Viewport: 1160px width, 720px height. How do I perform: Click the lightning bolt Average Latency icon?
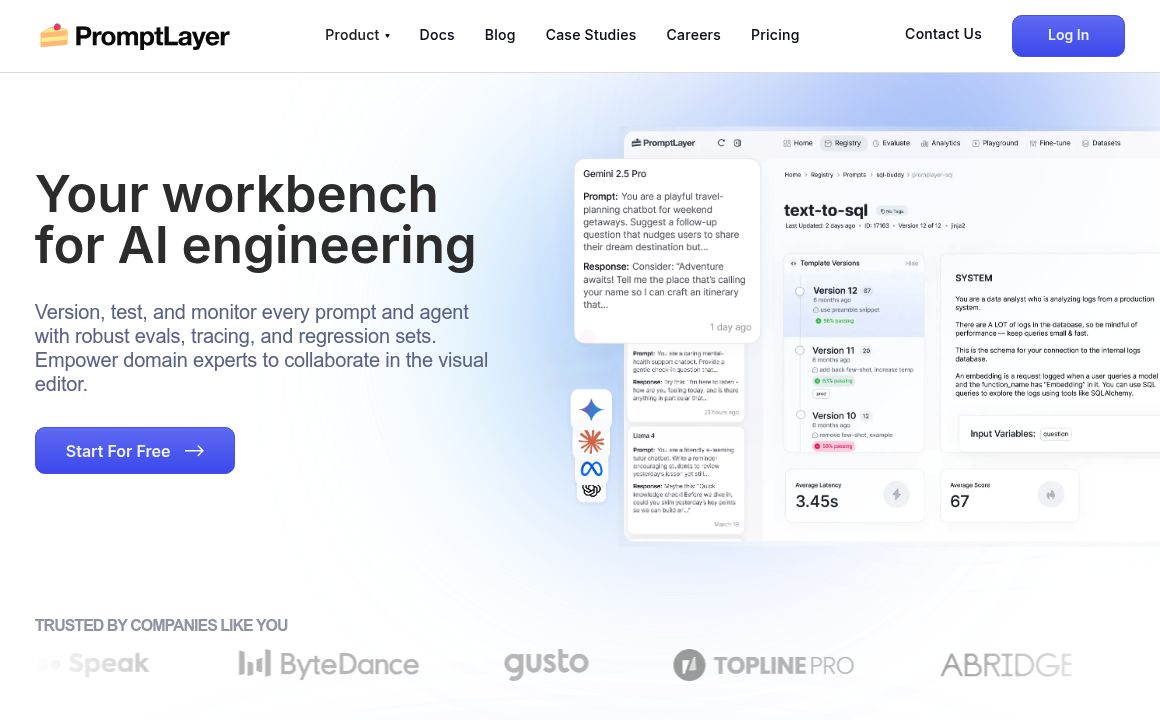(x=896, y=494)
